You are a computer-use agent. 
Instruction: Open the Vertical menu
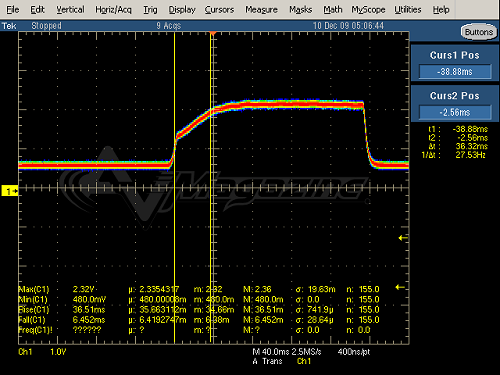point(70,10)
